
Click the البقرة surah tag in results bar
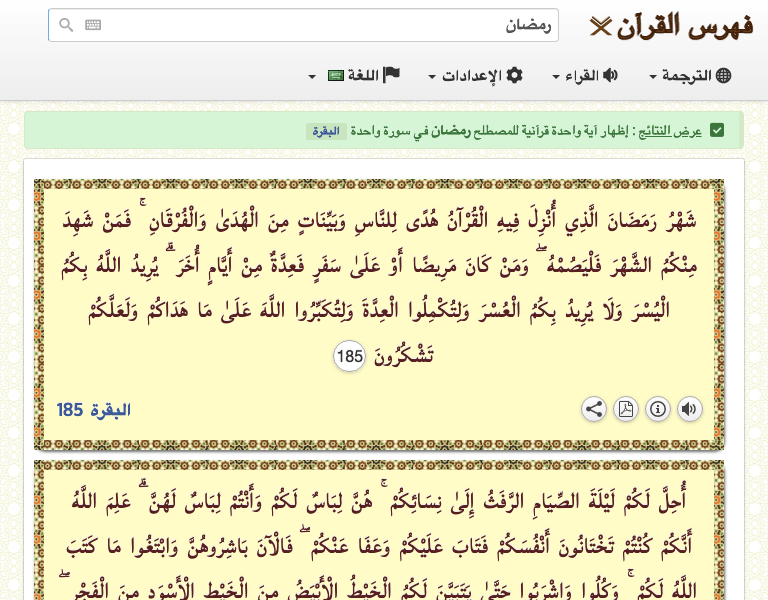point(326,131)
